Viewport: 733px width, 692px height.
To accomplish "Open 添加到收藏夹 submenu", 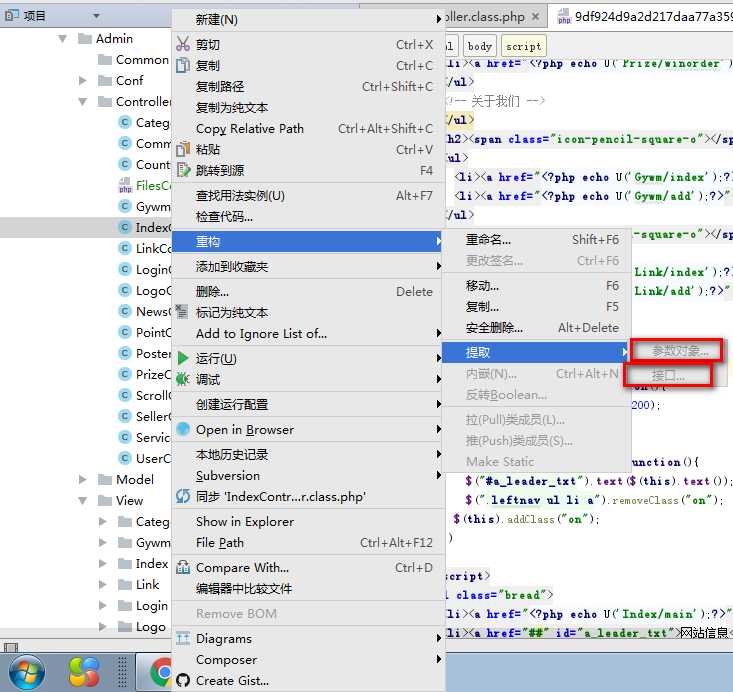I will click(x=308, y=267).
